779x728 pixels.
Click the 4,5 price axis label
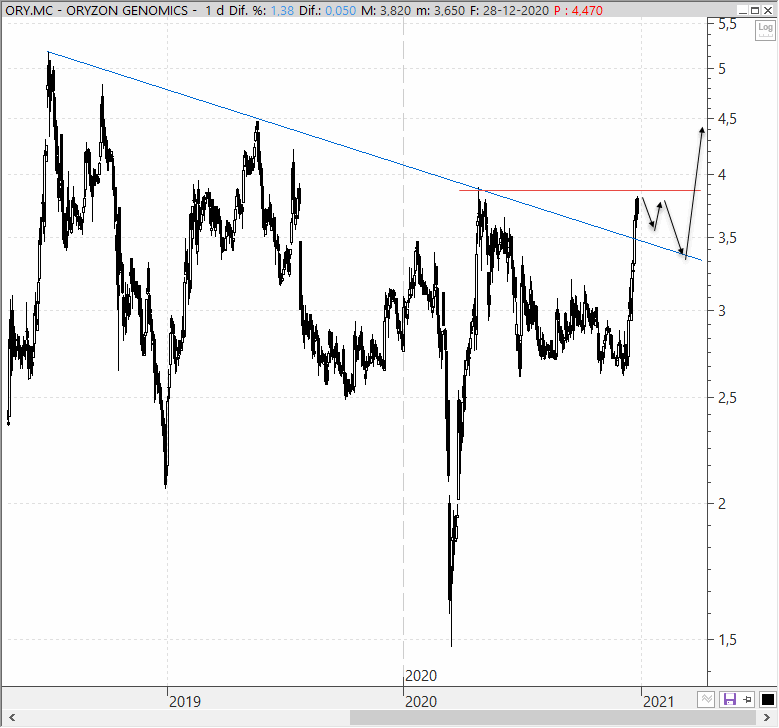(x=728, y=119)
